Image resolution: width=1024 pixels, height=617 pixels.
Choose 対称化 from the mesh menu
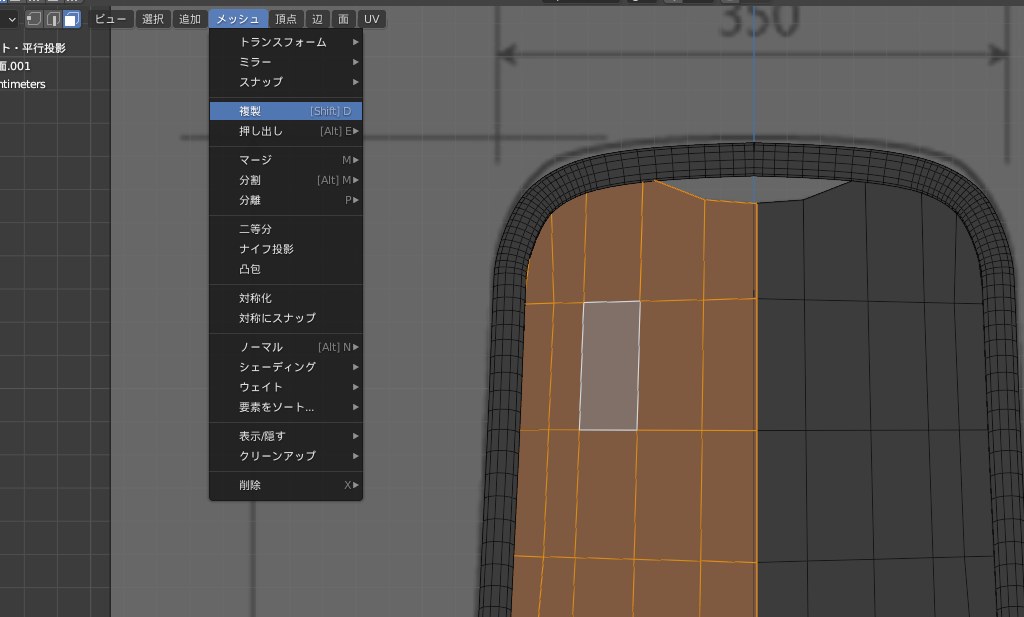pyautogui.click(x=286, y=298)
